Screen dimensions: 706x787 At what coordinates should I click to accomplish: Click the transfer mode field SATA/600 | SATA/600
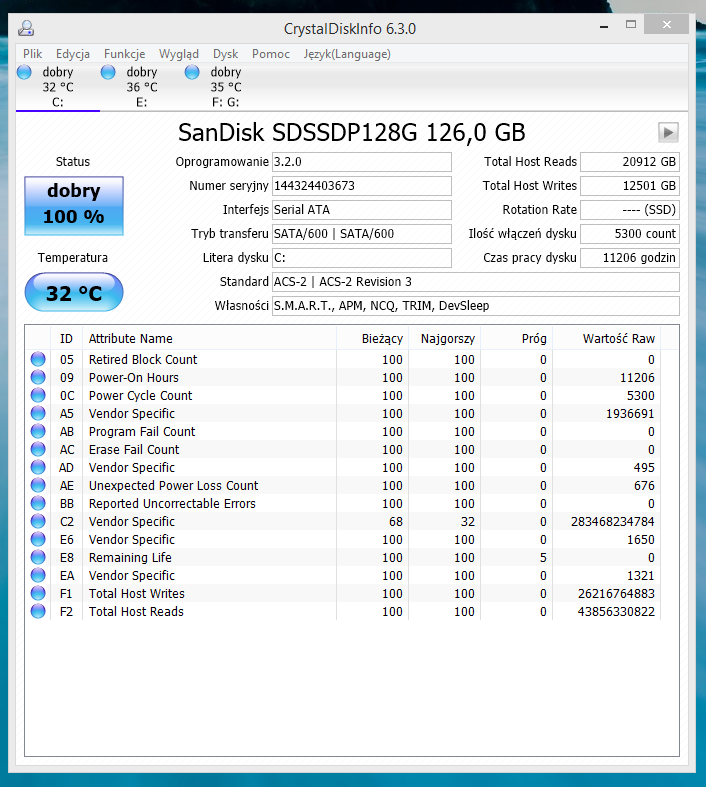(362, 234)
